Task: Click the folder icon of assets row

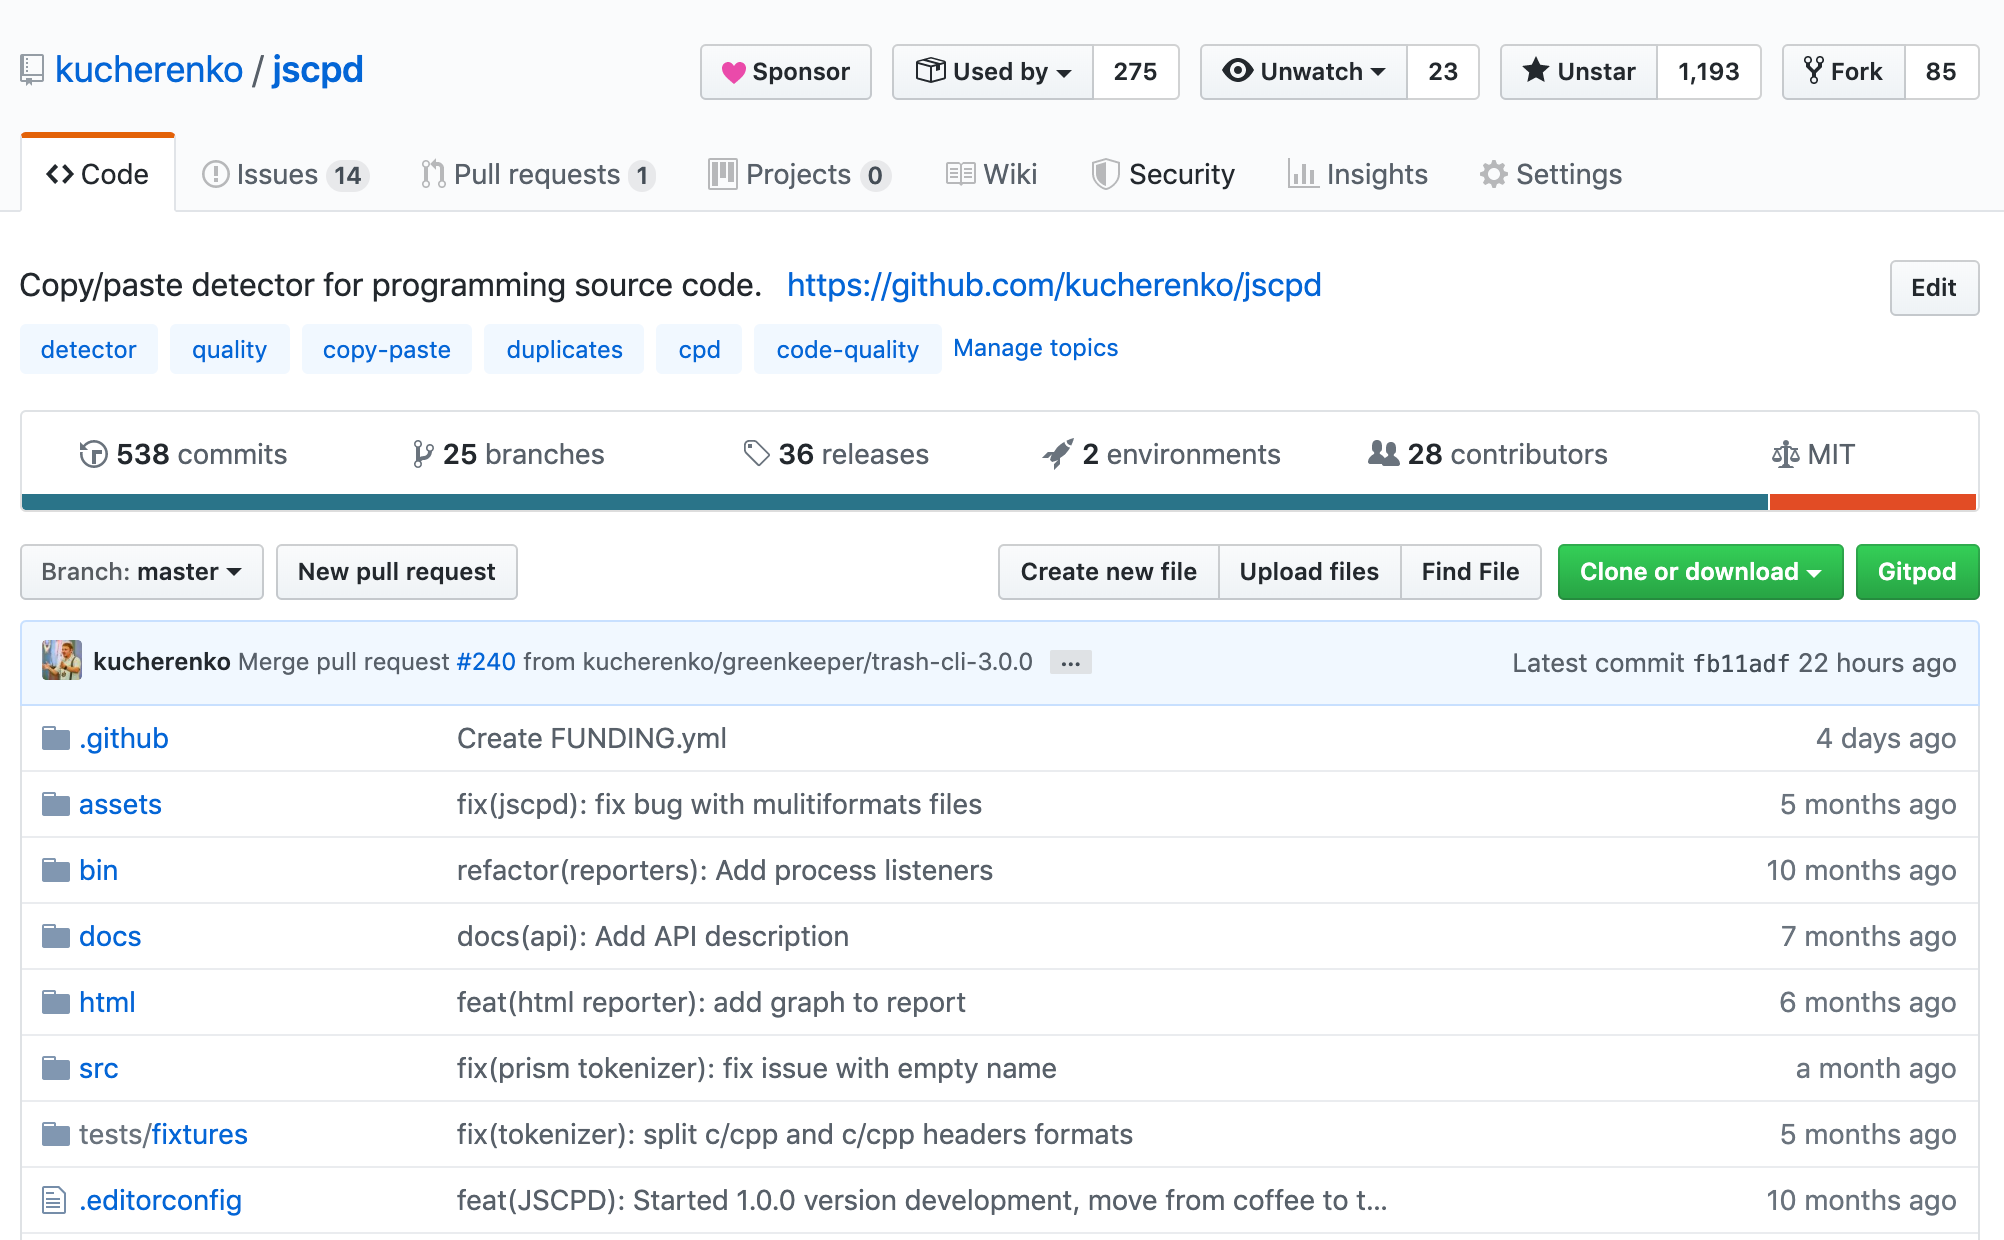Action: point(56,804)
